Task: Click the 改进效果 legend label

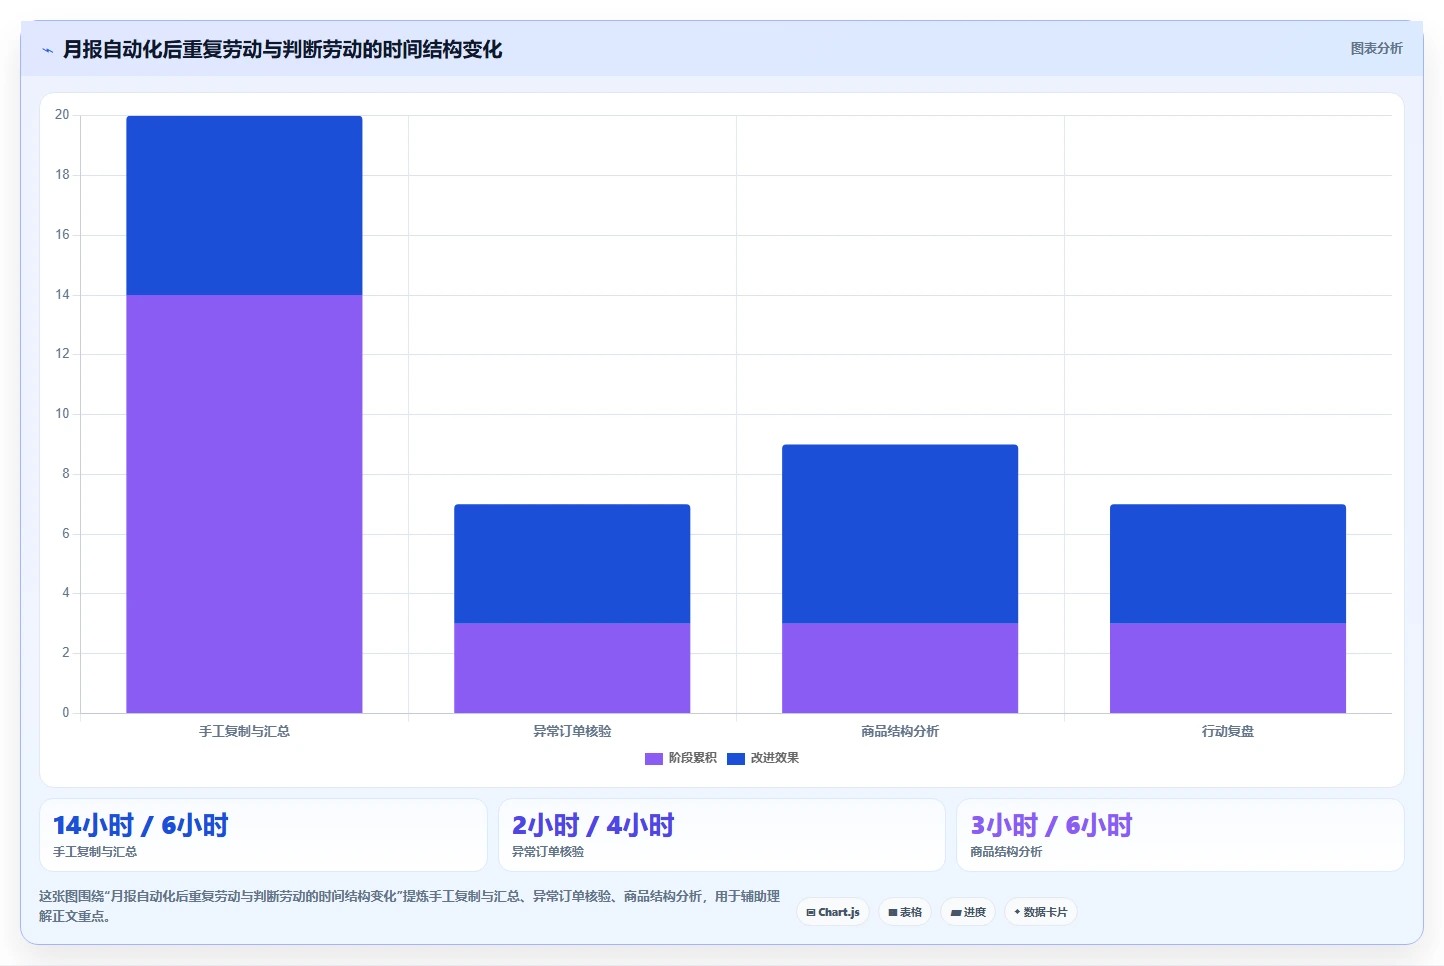Action: pos(775,758)
